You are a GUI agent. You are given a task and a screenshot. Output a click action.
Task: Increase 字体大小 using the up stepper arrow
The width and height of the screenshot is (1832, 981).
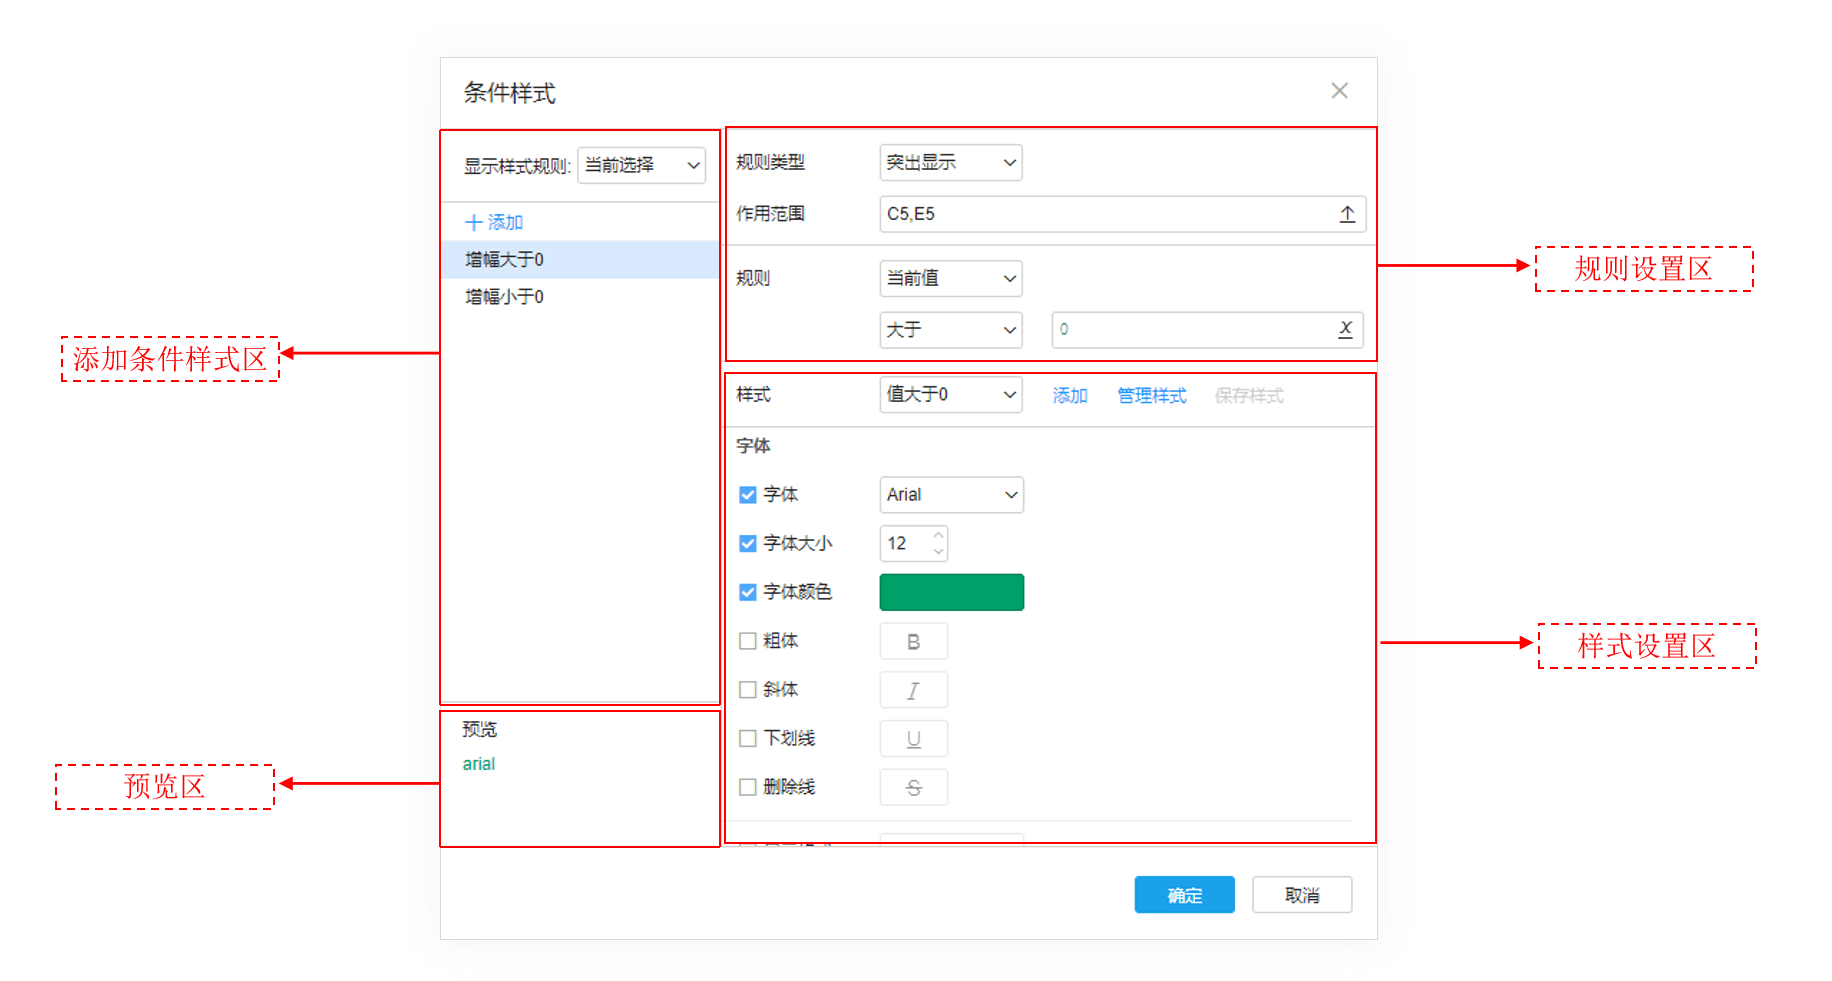pos(937,537)
